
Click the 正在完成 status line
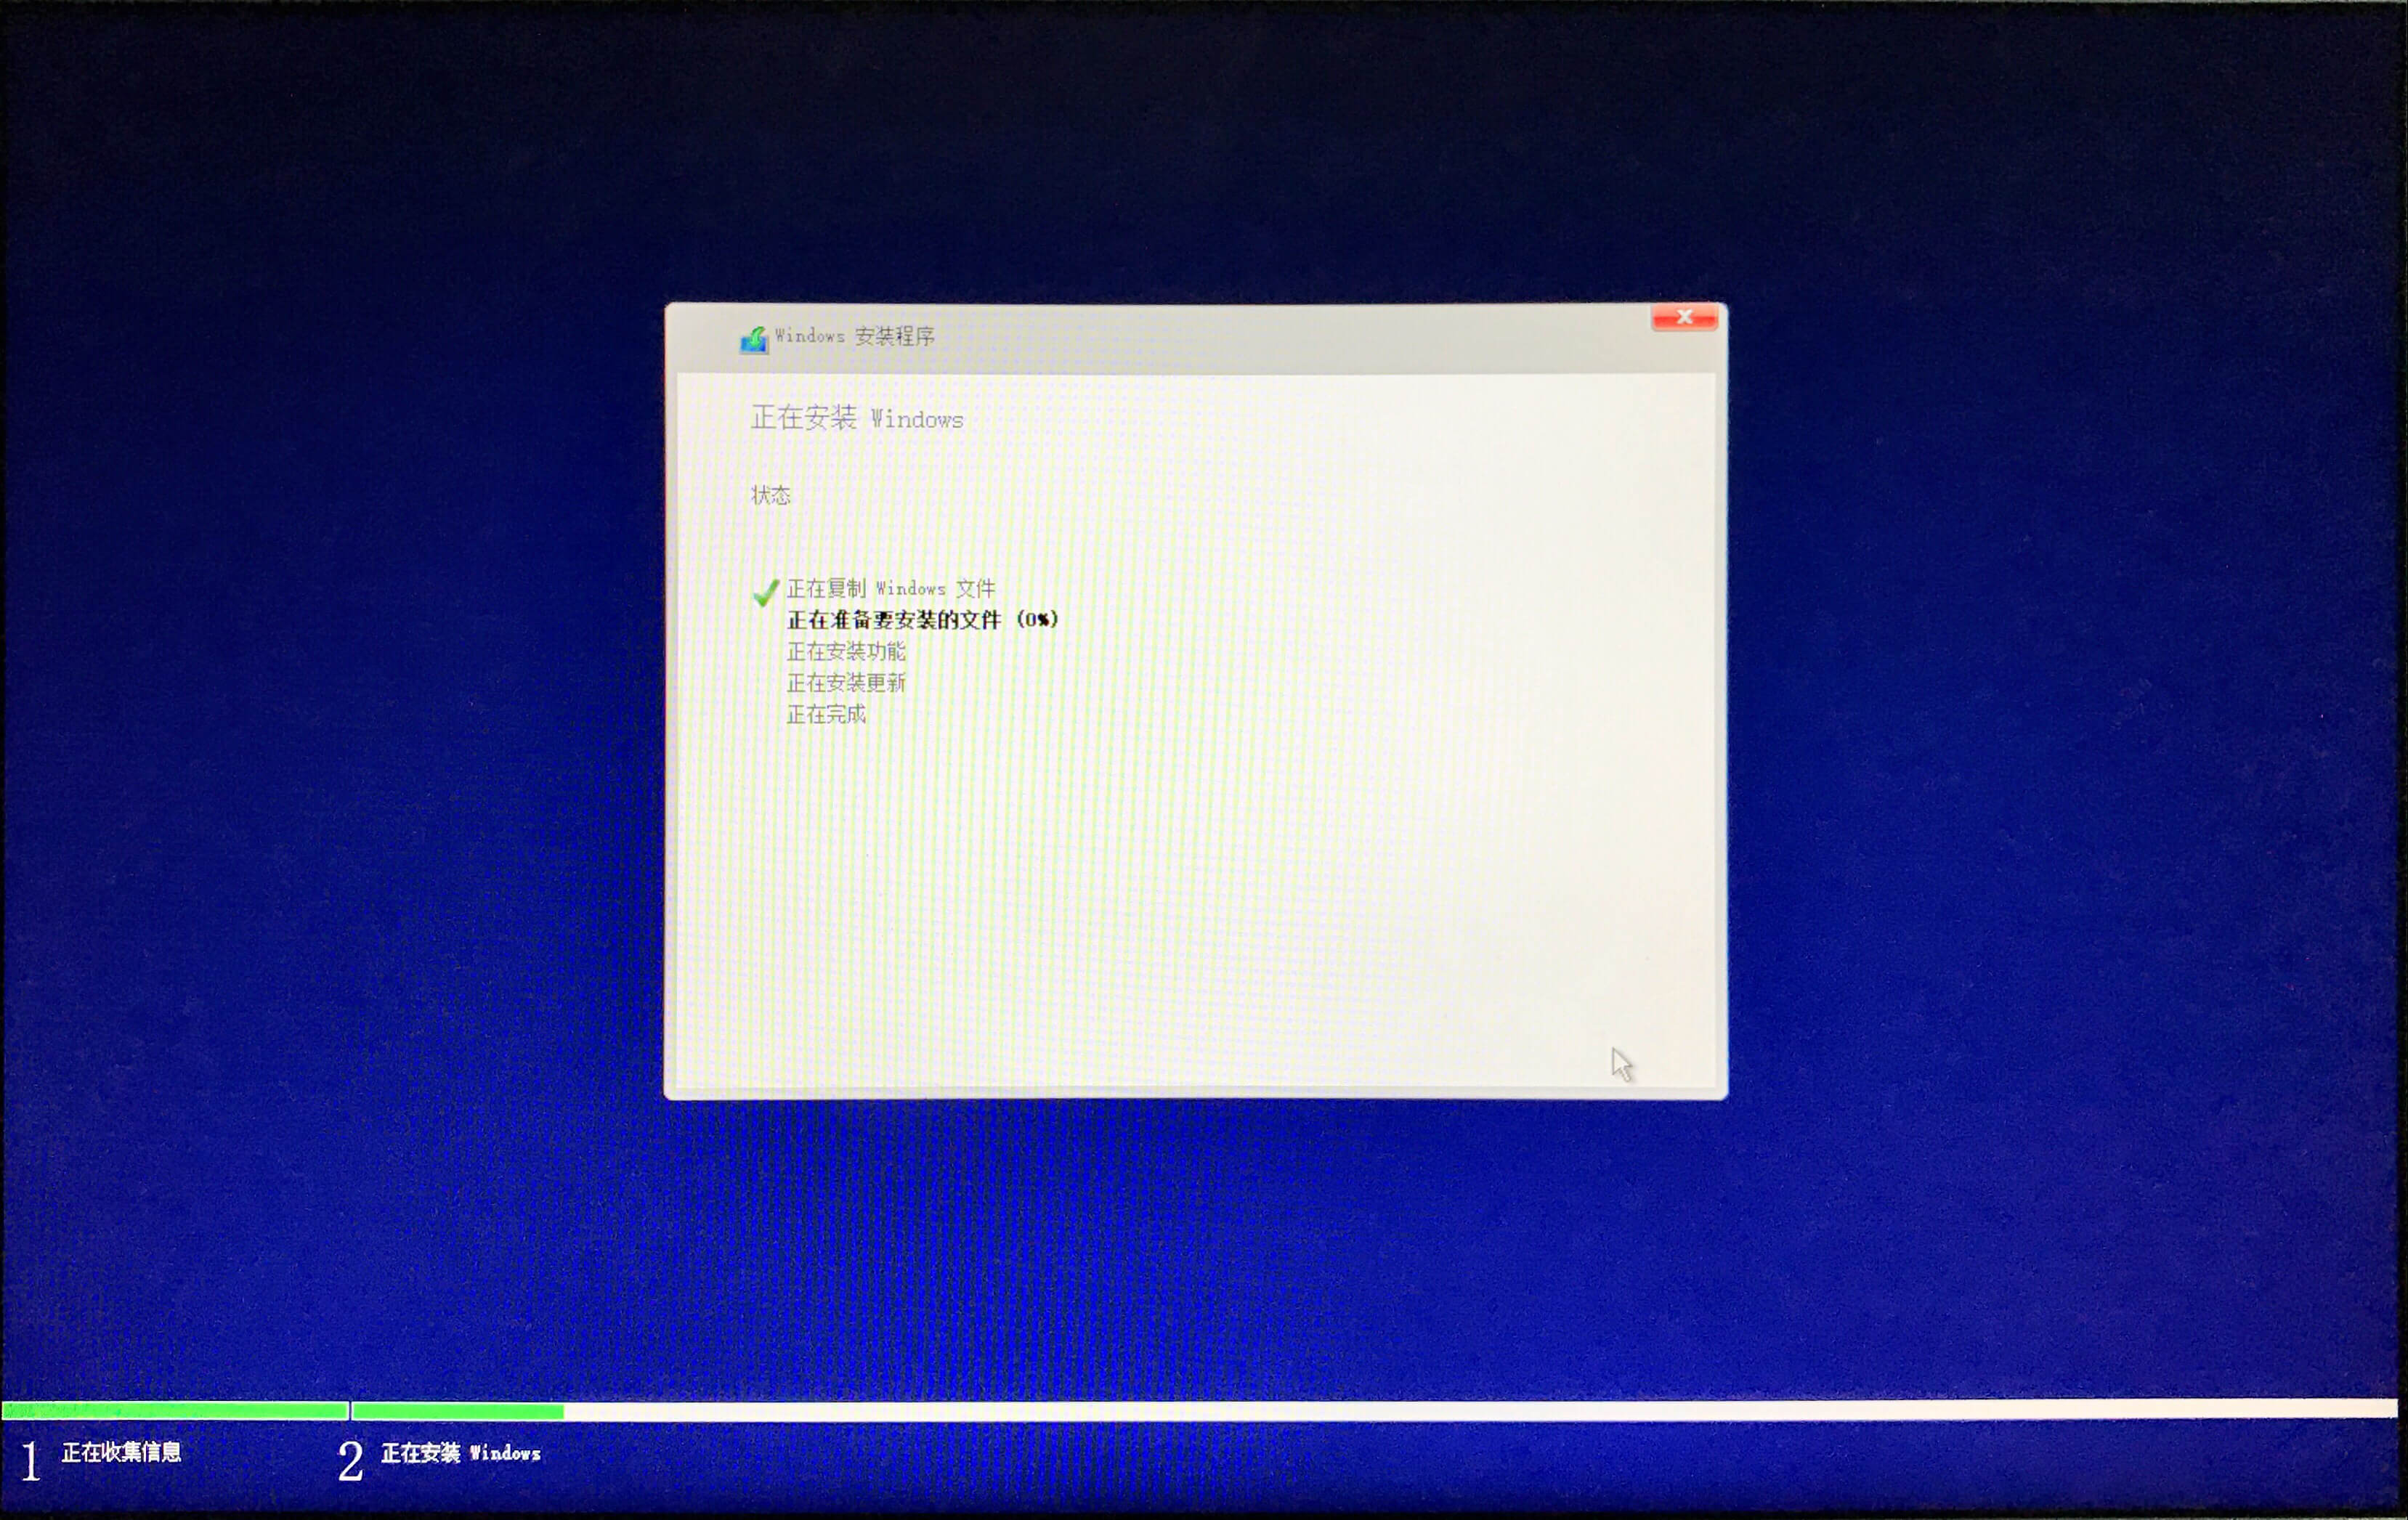click(x=826, y=714)
